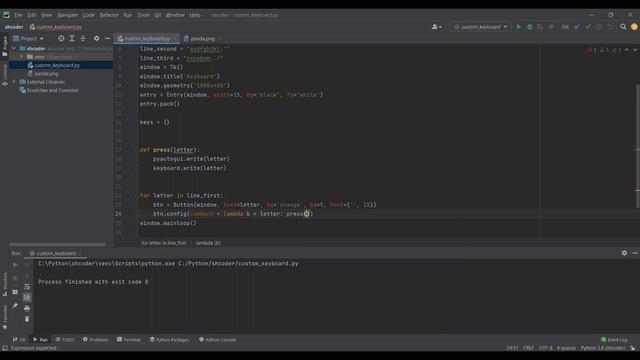640x360 pixels.
Task: Open the IDE updates orange circle icon
Action: pyautogui.click(x=634, y=27)
